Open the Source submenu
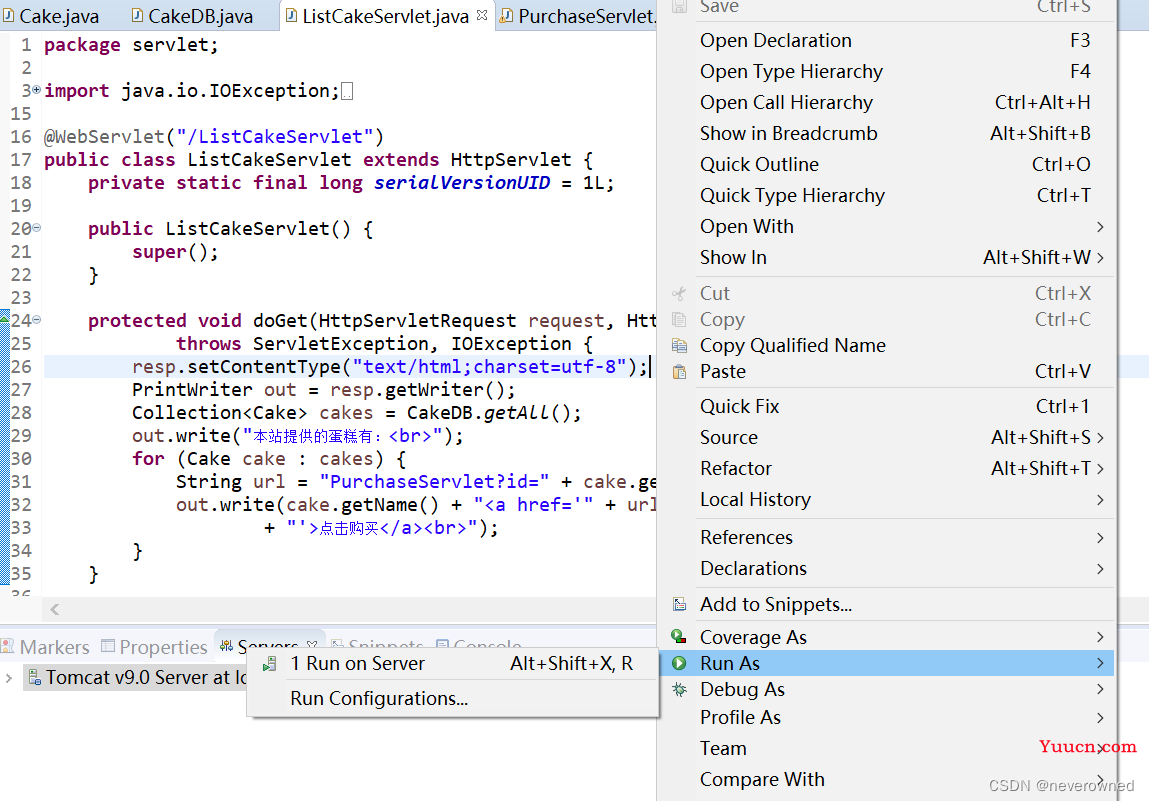 coord(728,437)
